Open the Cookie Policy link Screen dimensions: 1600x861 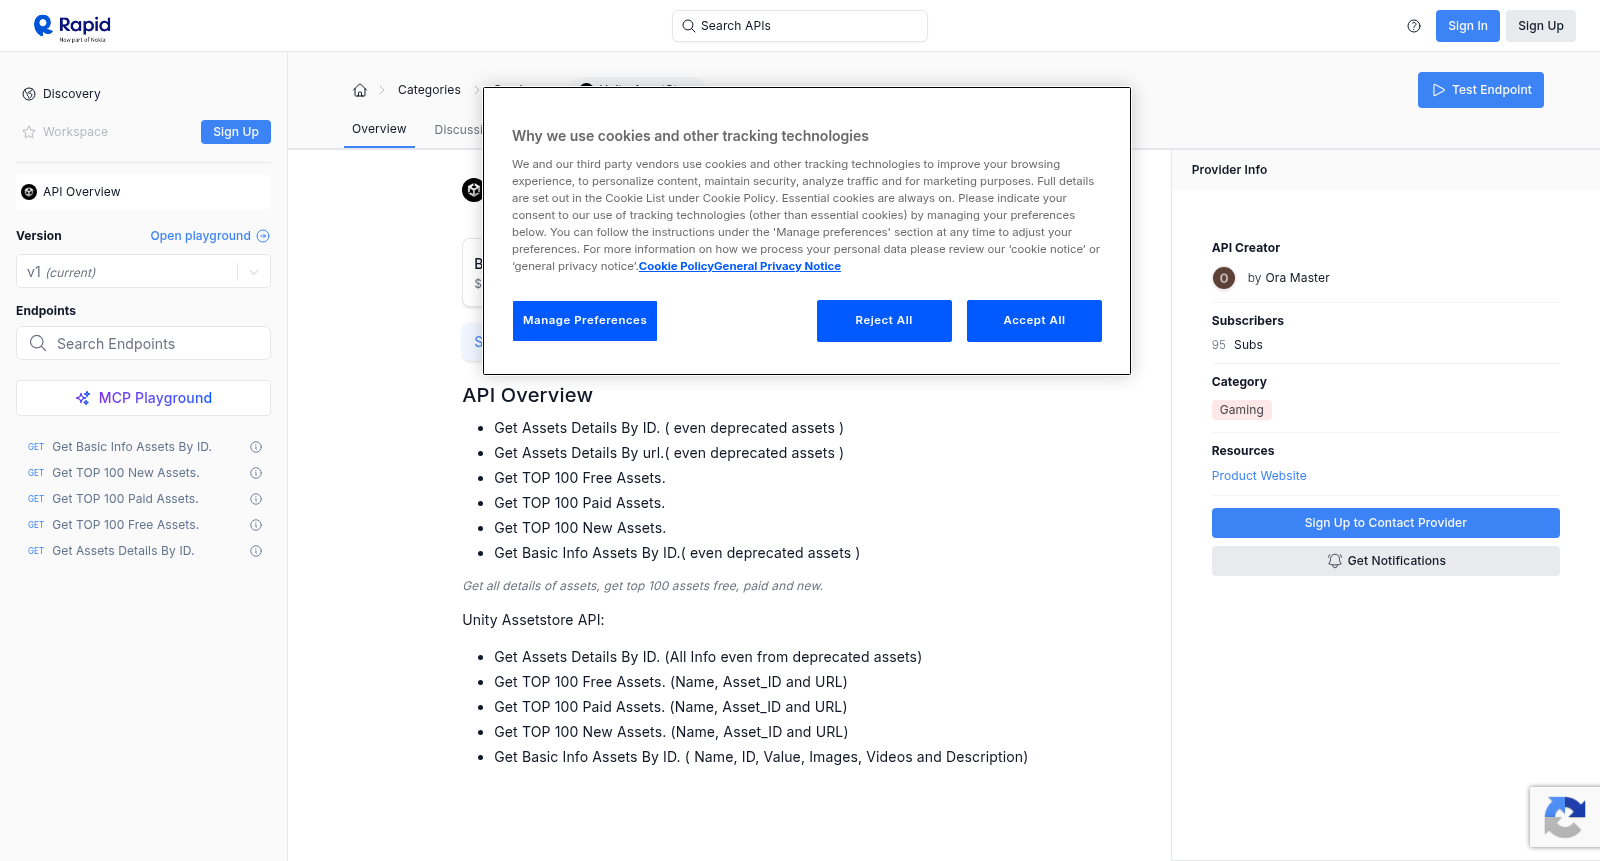coord(676,266)
